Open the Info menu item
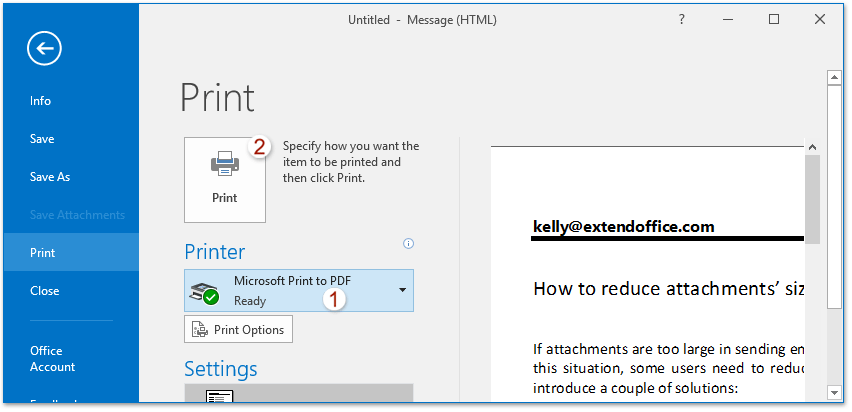The width and height of the screenshot is (852, 412). (40, 101)
